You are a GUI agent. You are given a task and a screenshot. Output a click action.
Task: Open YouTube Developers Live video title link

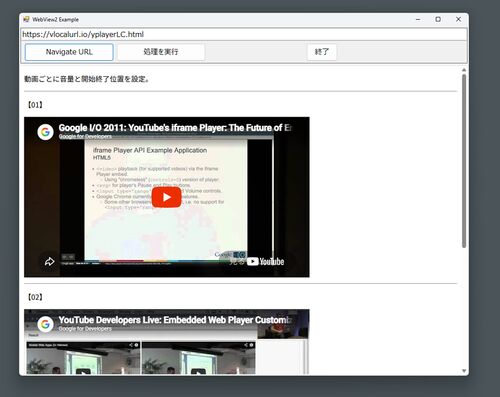pos(175,320)
